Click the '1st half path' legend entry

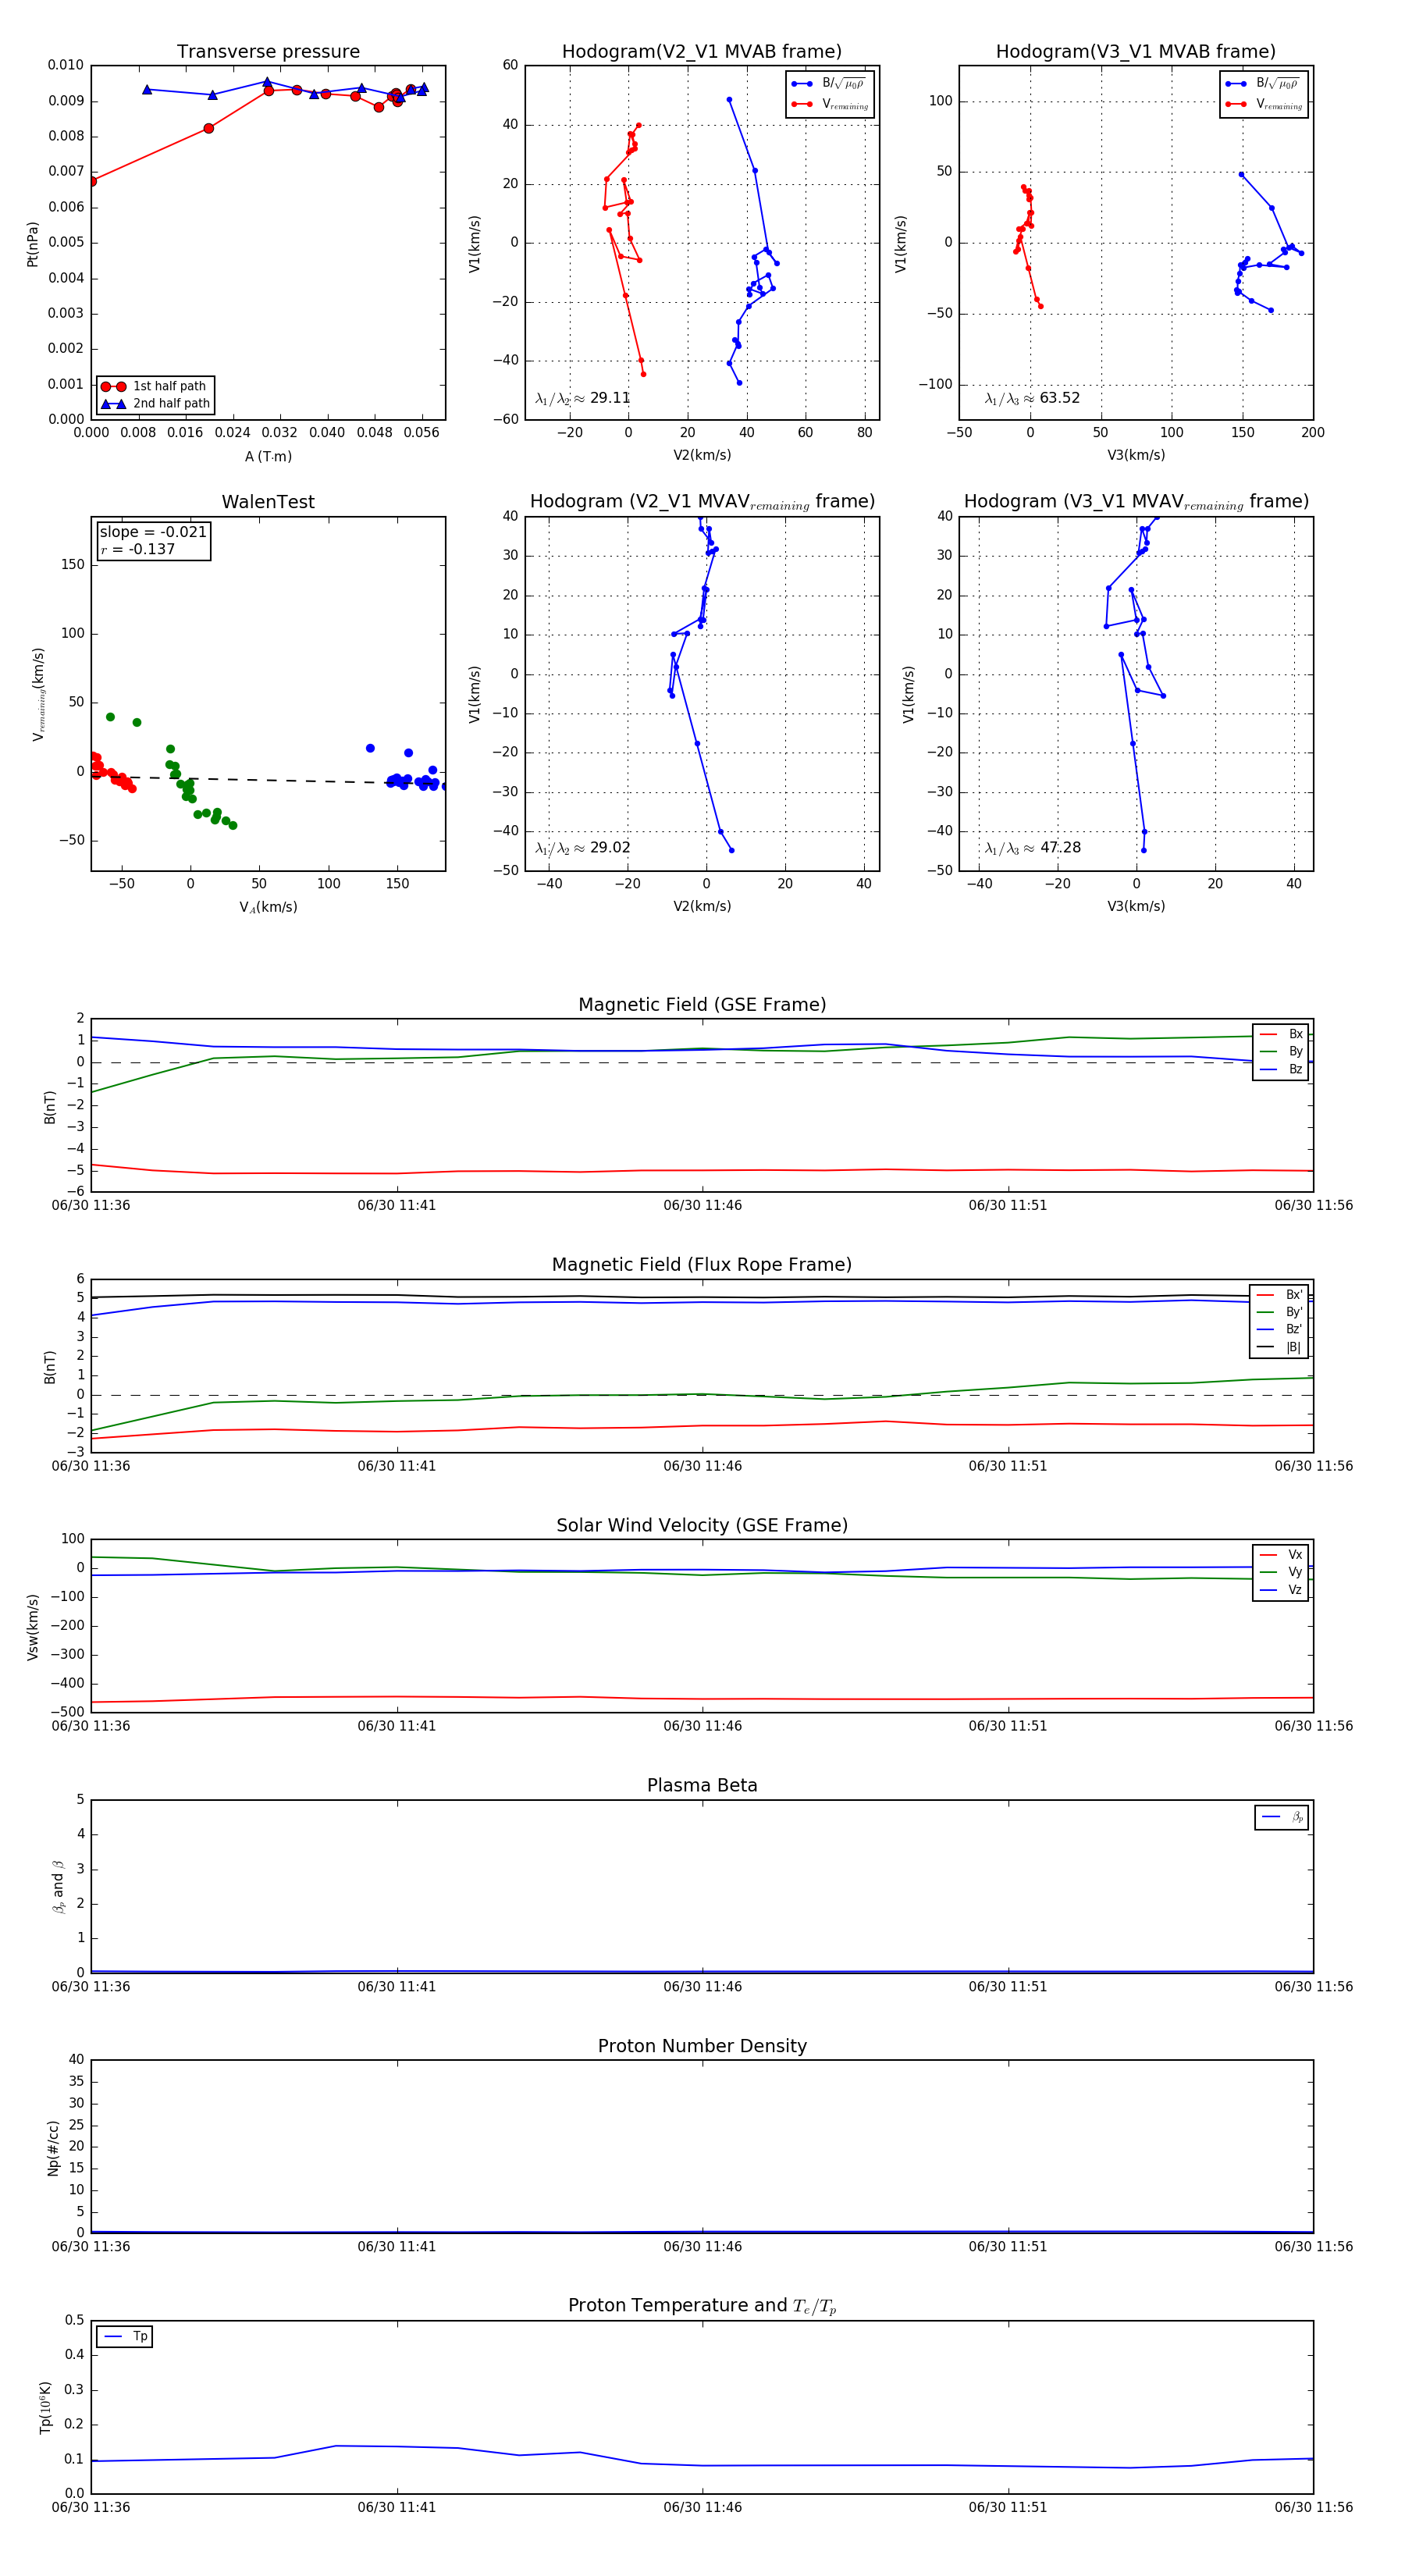156,386
